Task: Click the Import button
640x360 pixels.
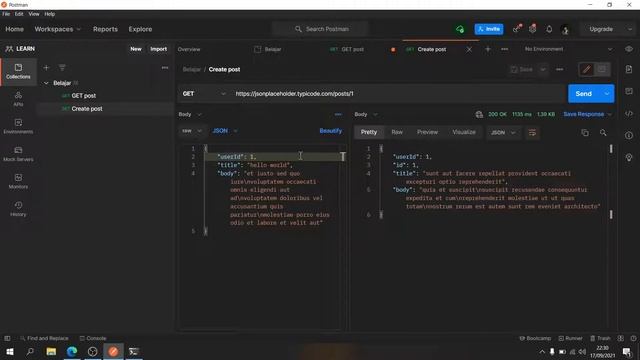Action: [x=159, y=49]
